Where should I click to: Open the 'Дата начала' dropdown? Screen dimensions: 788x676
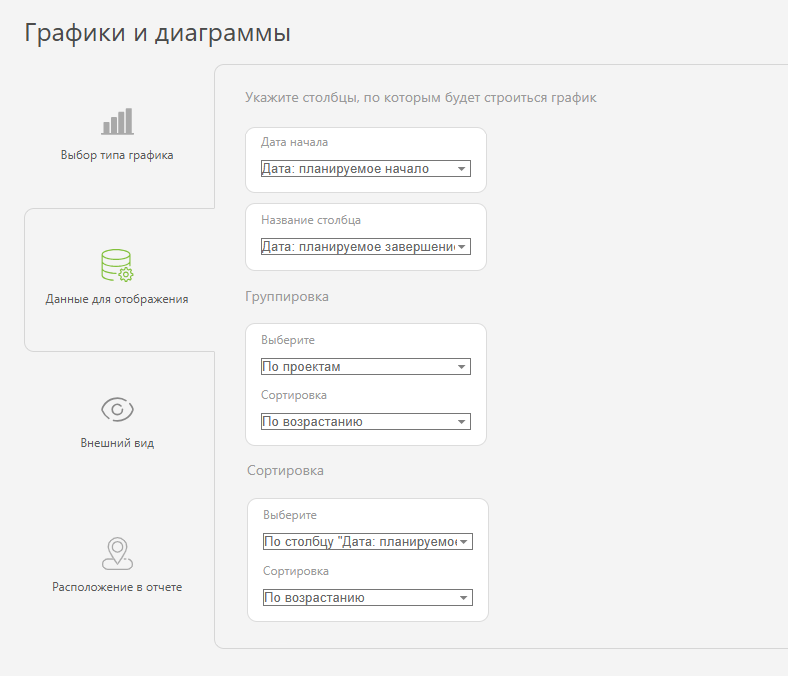tap(366, 168)
